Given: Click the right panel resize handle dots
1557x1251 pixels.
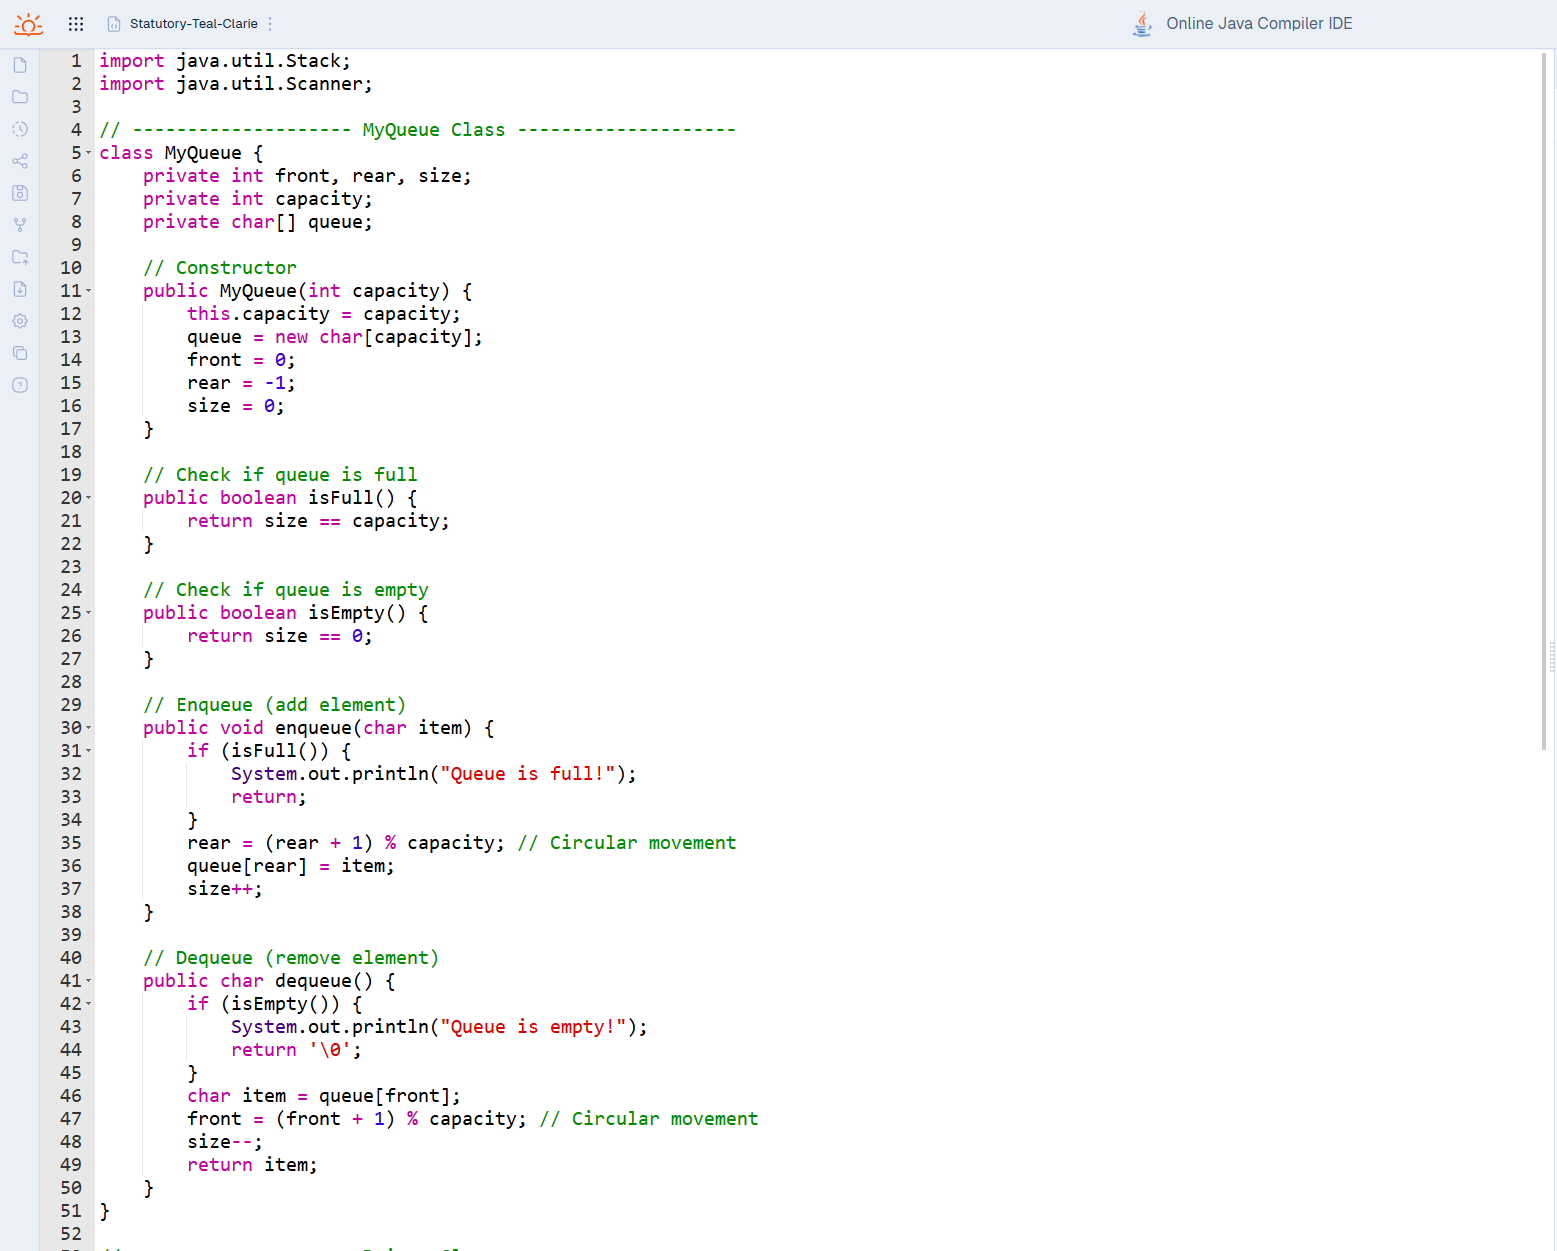Looking at the screenshot, I should pyautogui.click(x=1552, y=657).
